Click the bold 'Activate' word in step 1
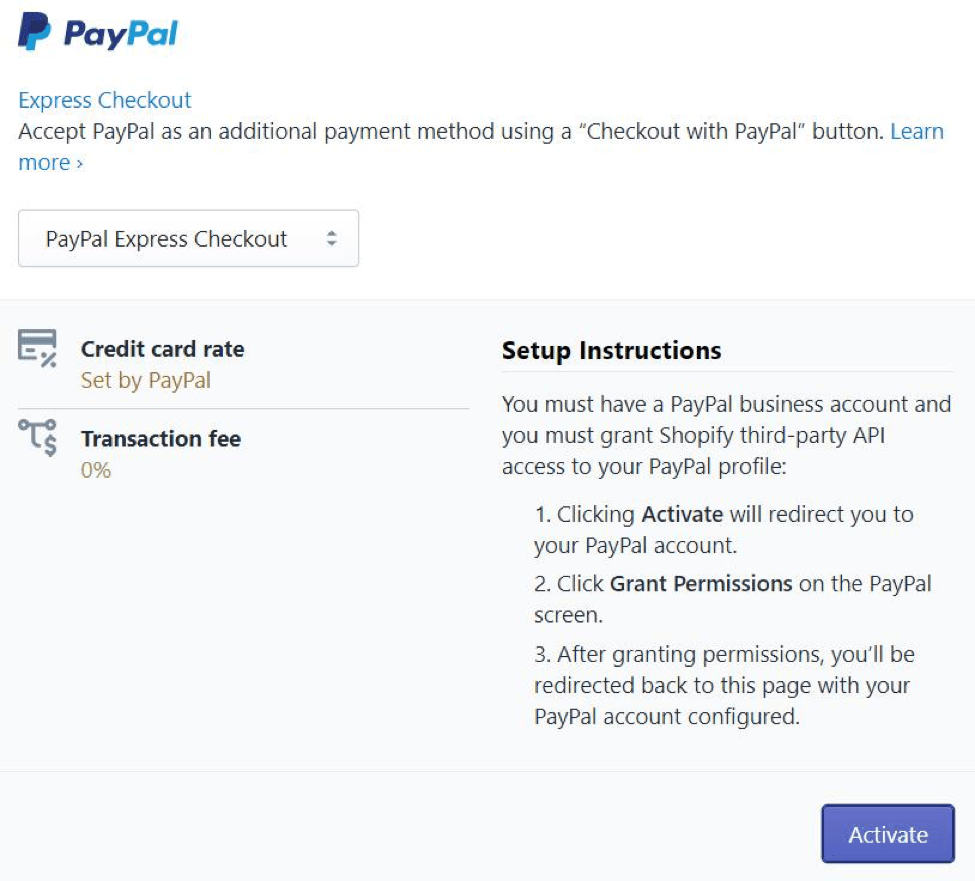The width and height of the screenshot is (975, 881). click(682, 514)
